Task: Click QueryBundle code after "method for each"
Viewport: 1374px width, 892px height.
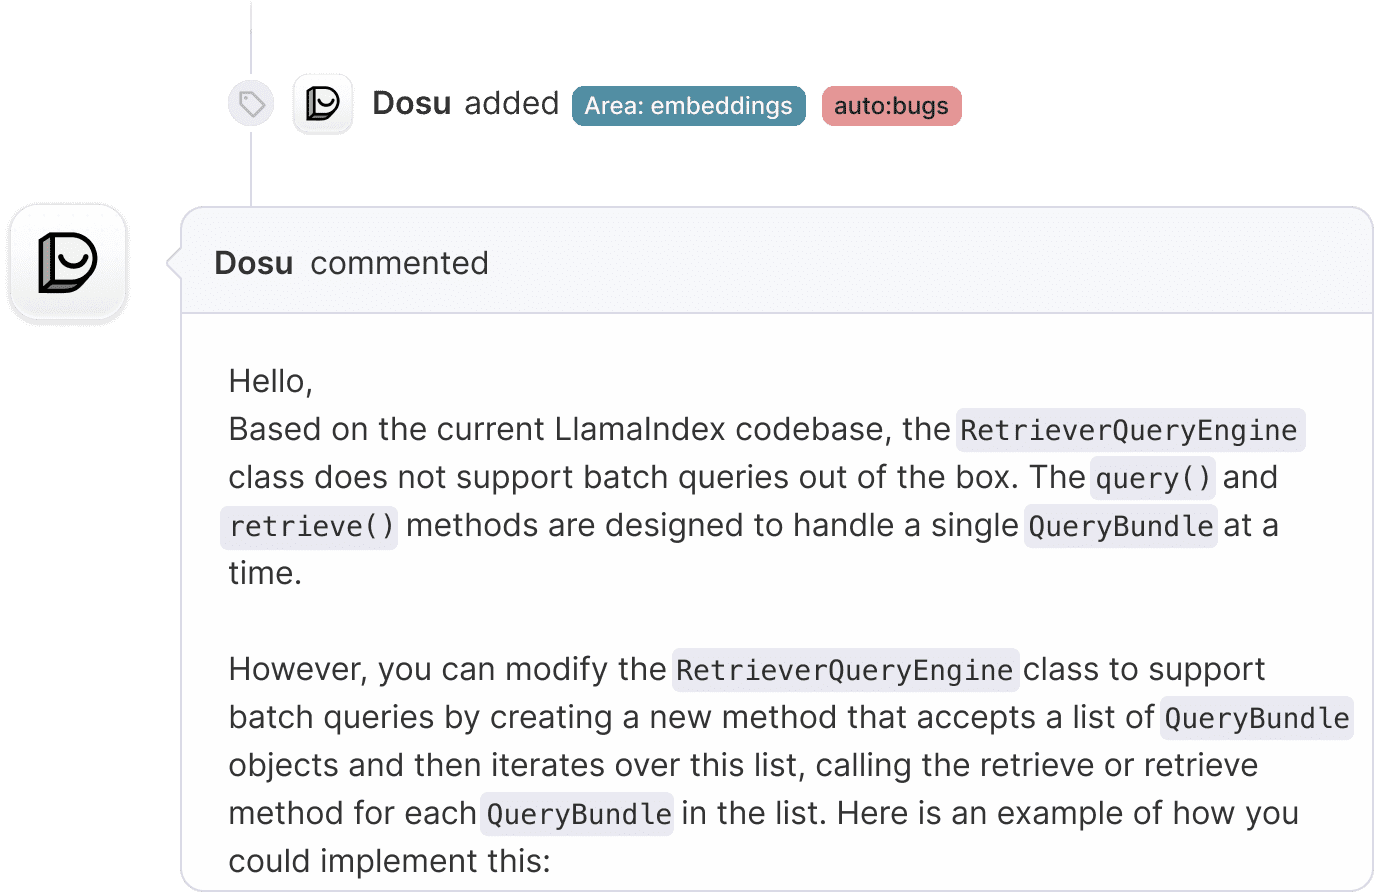Action: pos(578,814)
